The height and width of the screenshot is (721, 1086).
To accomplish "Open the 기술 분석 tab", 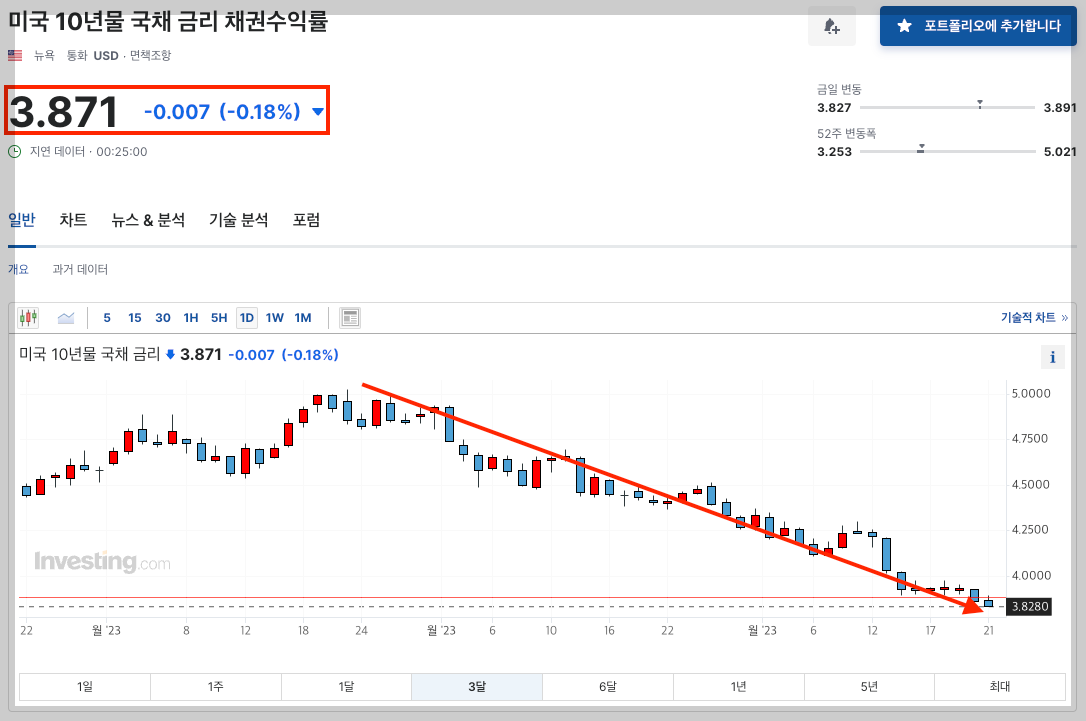I will (239, 220).
